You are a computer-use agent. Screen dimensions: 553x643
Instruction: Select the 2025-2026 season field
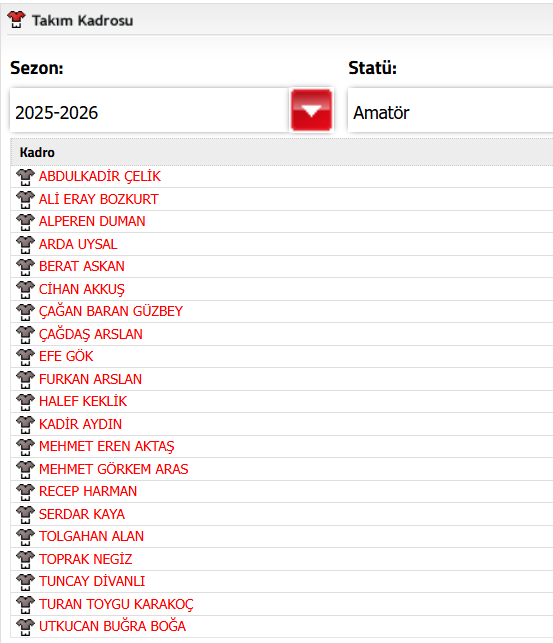coord(150,110)
